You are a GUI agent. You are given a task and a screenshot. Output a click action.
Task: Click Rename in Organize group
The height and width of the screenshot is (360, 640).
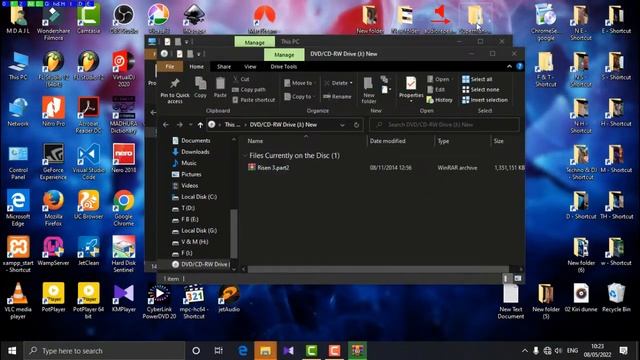[x=338, y=96]
